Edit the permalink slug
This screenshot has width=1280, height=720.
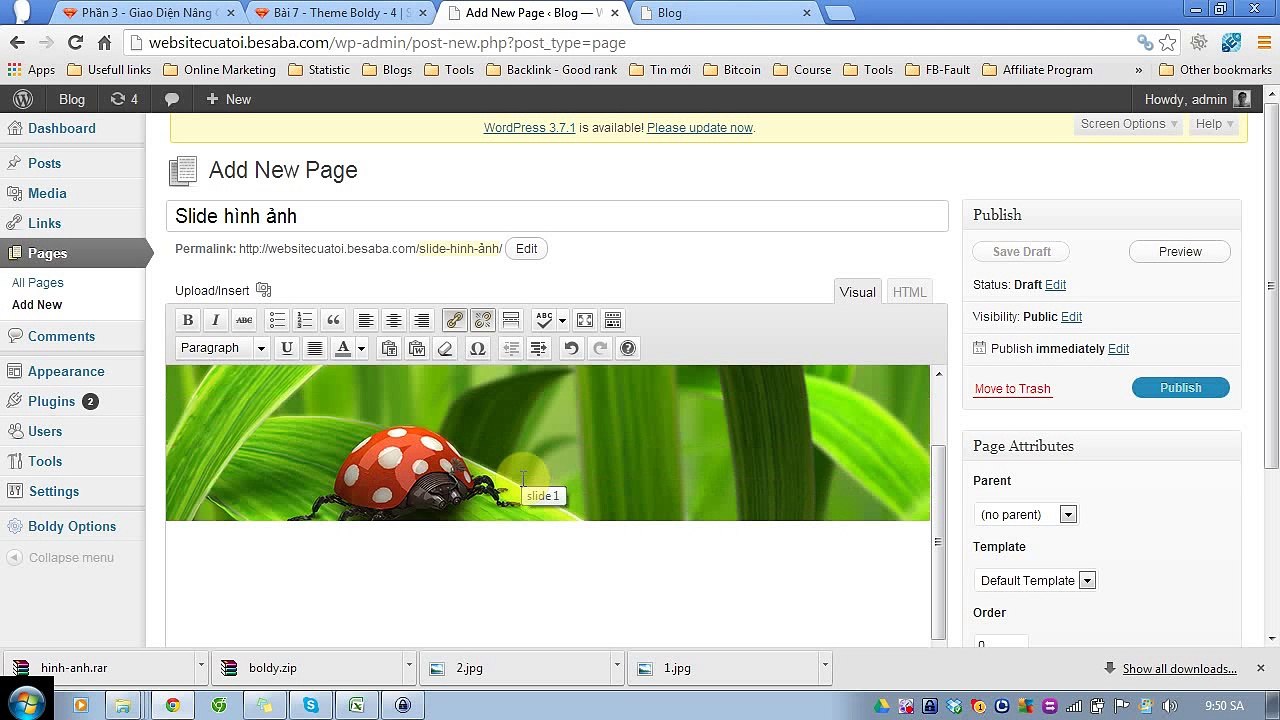(x=526, y=249)
